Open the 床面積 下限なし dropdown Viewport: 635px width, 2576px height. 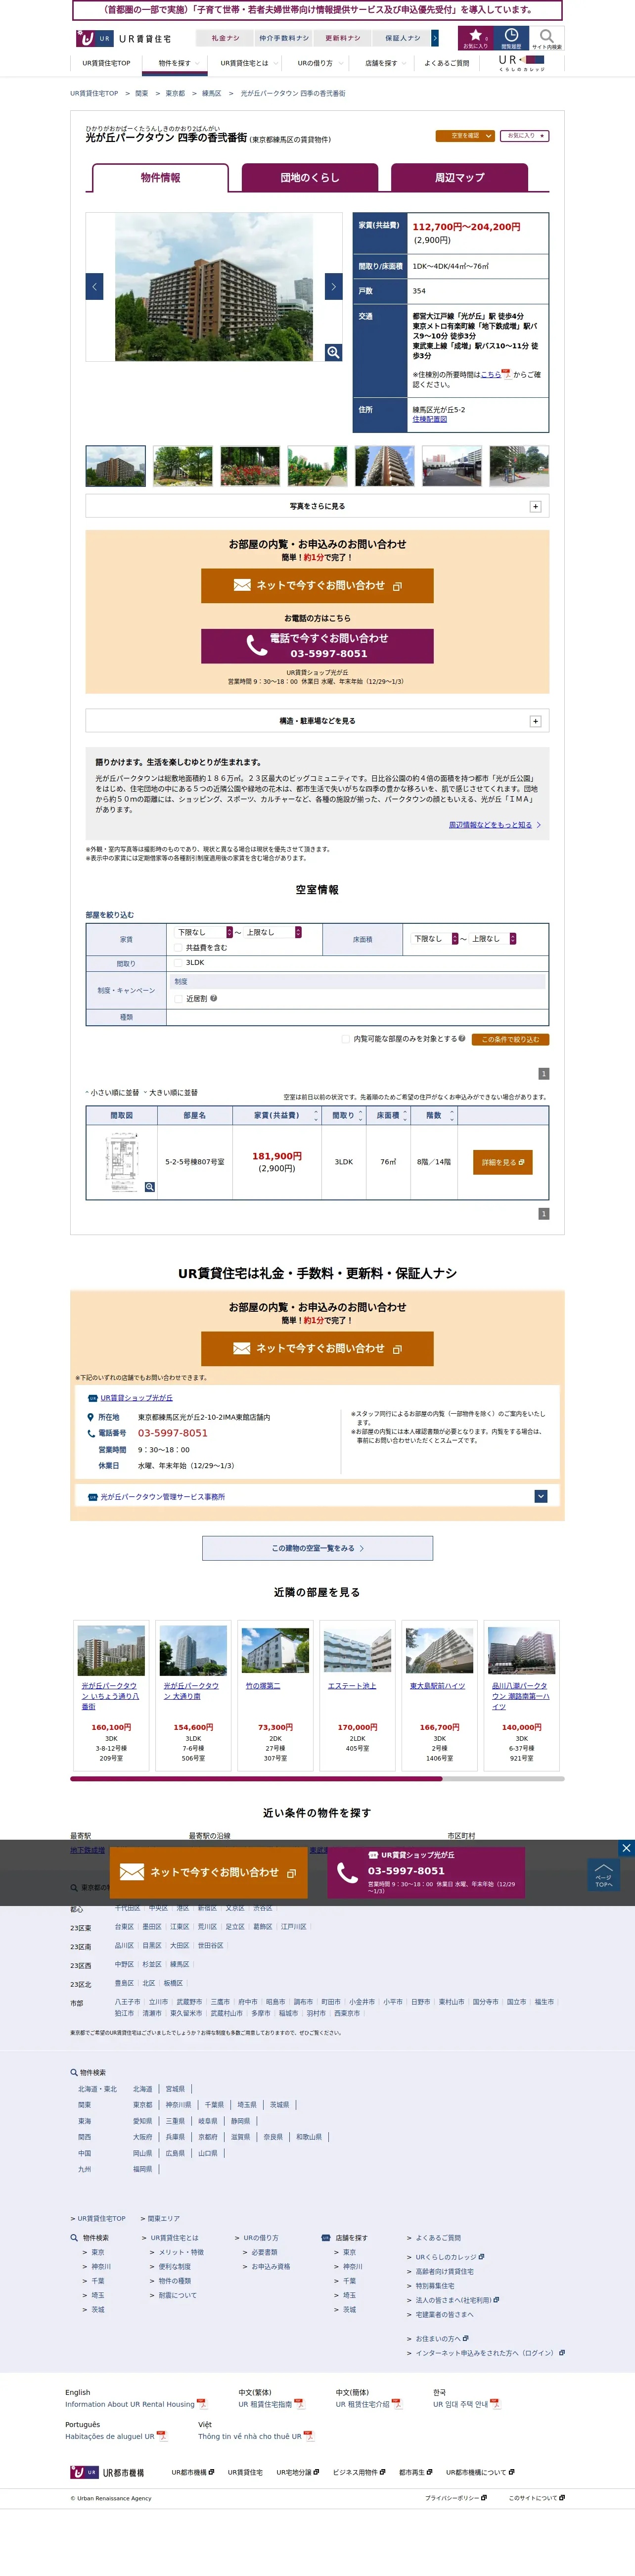point(434,938)
